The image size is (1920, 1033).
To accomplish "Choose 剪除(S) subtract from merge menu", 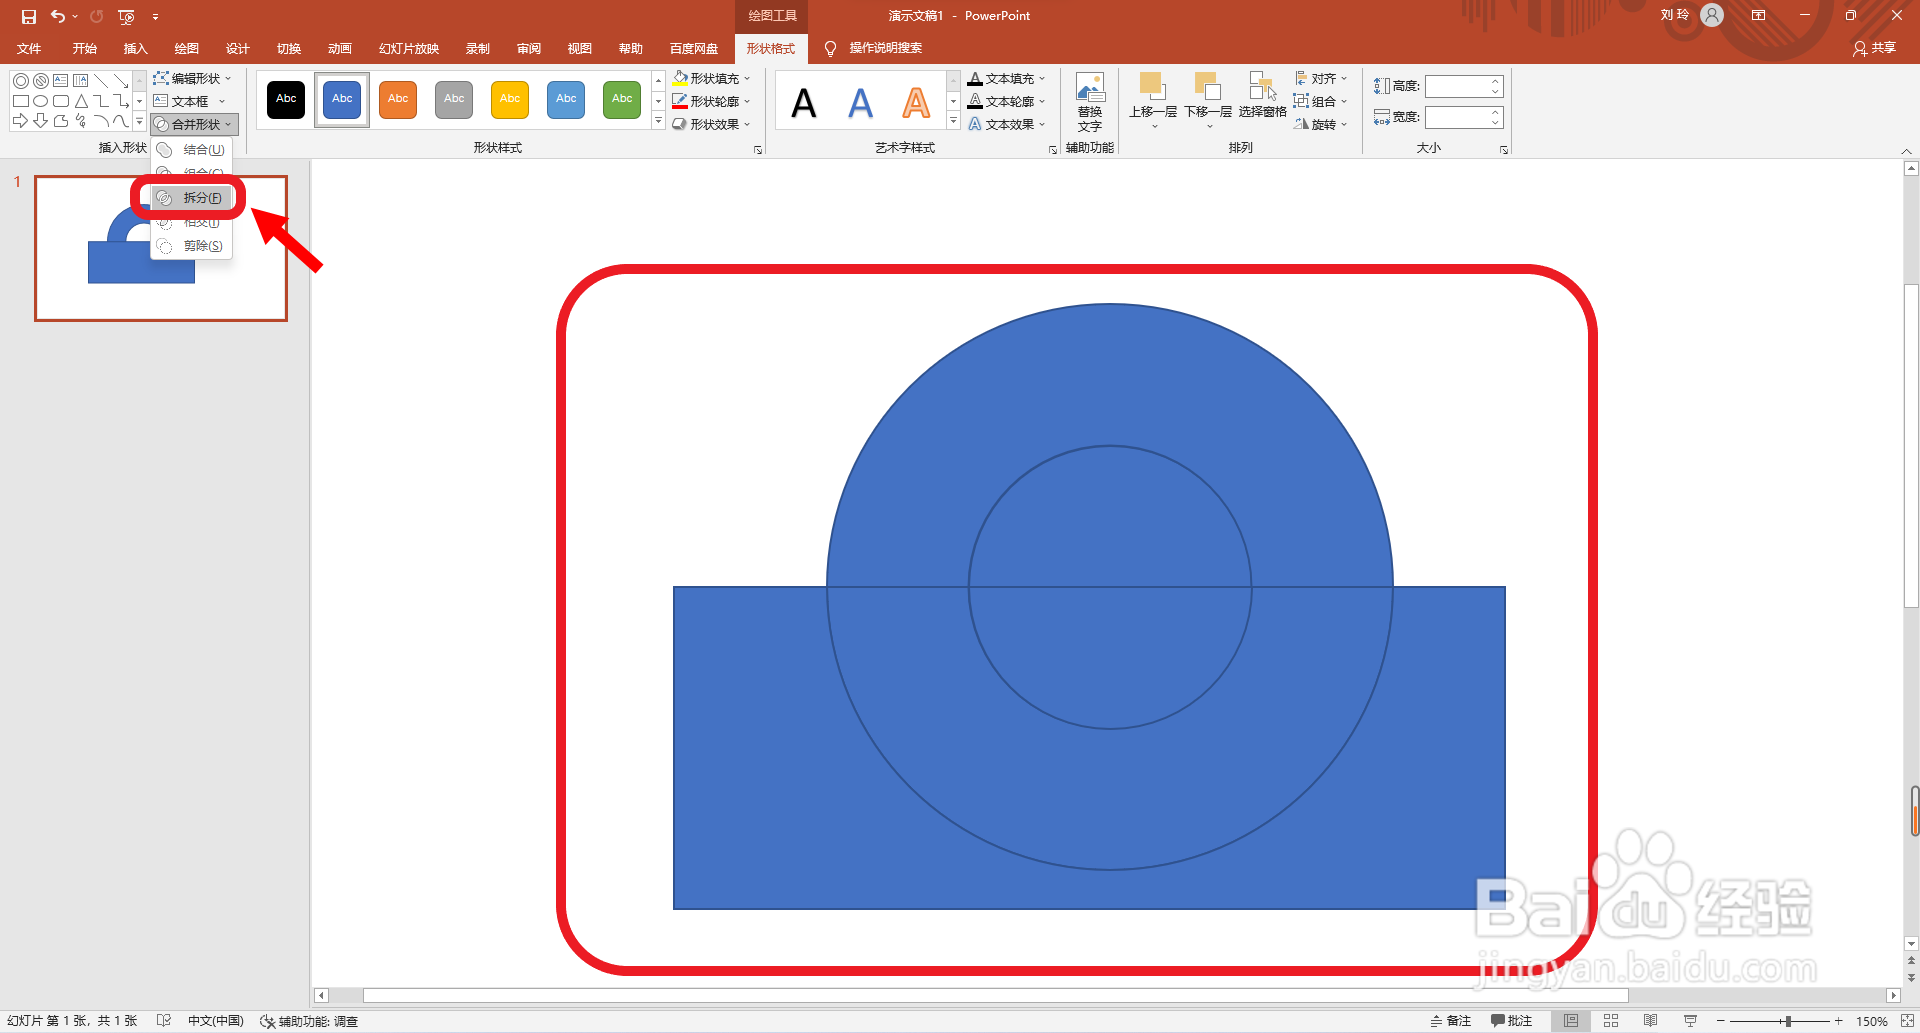I will click(x=192, y=246).
